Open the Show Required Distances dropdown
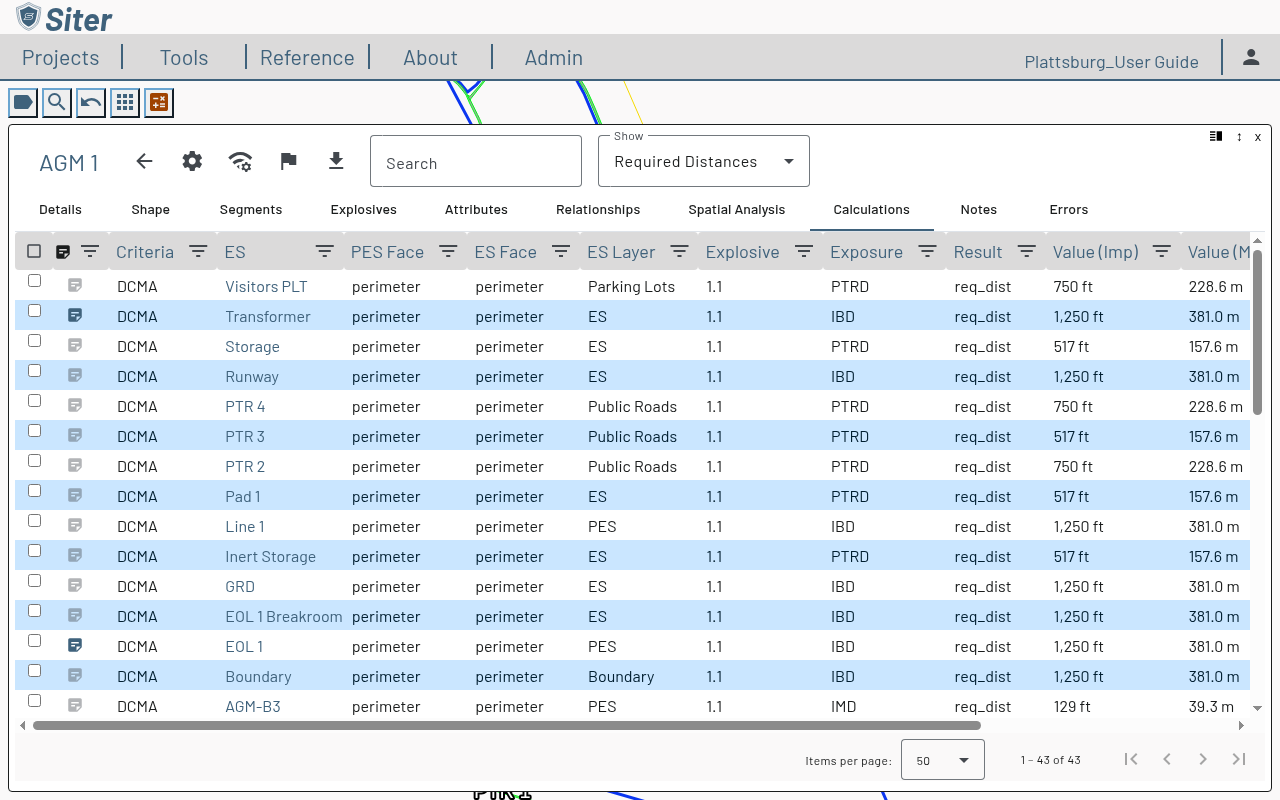 pyautogui.click(x=704, y=161)
